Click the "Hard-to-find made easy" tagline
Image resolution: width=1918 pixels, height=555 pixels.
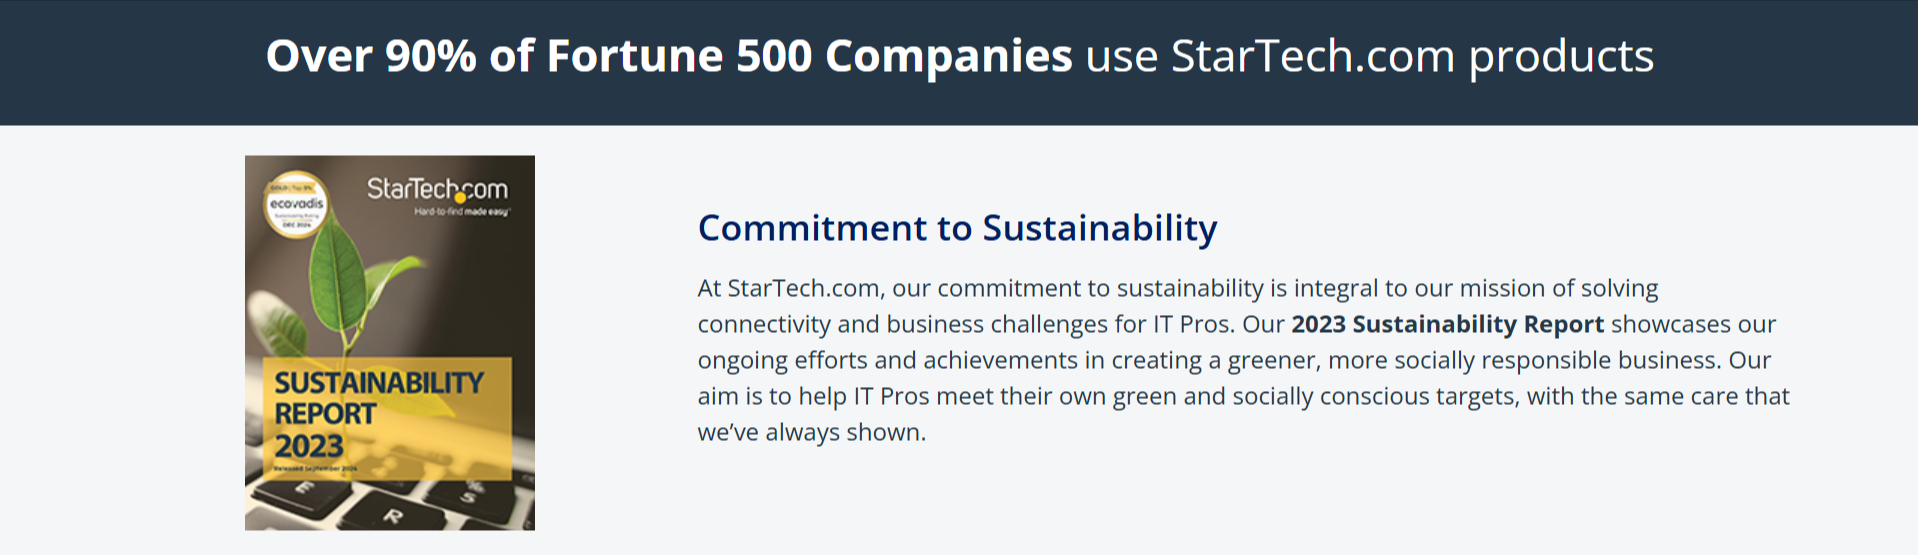click(462, 212)
